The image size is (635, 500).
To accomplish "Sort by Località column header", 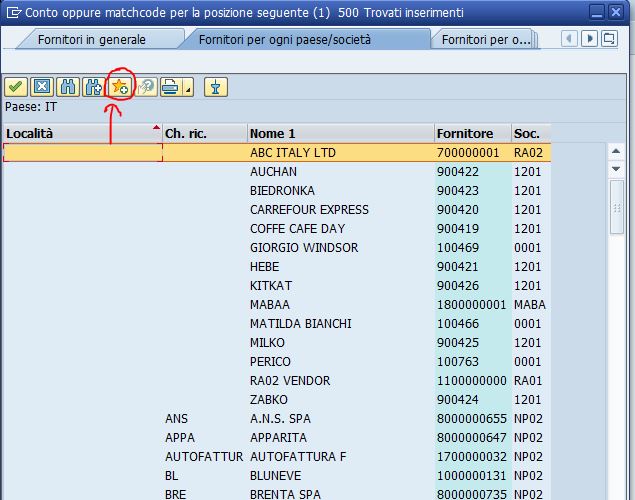I will tap(83, 134).
